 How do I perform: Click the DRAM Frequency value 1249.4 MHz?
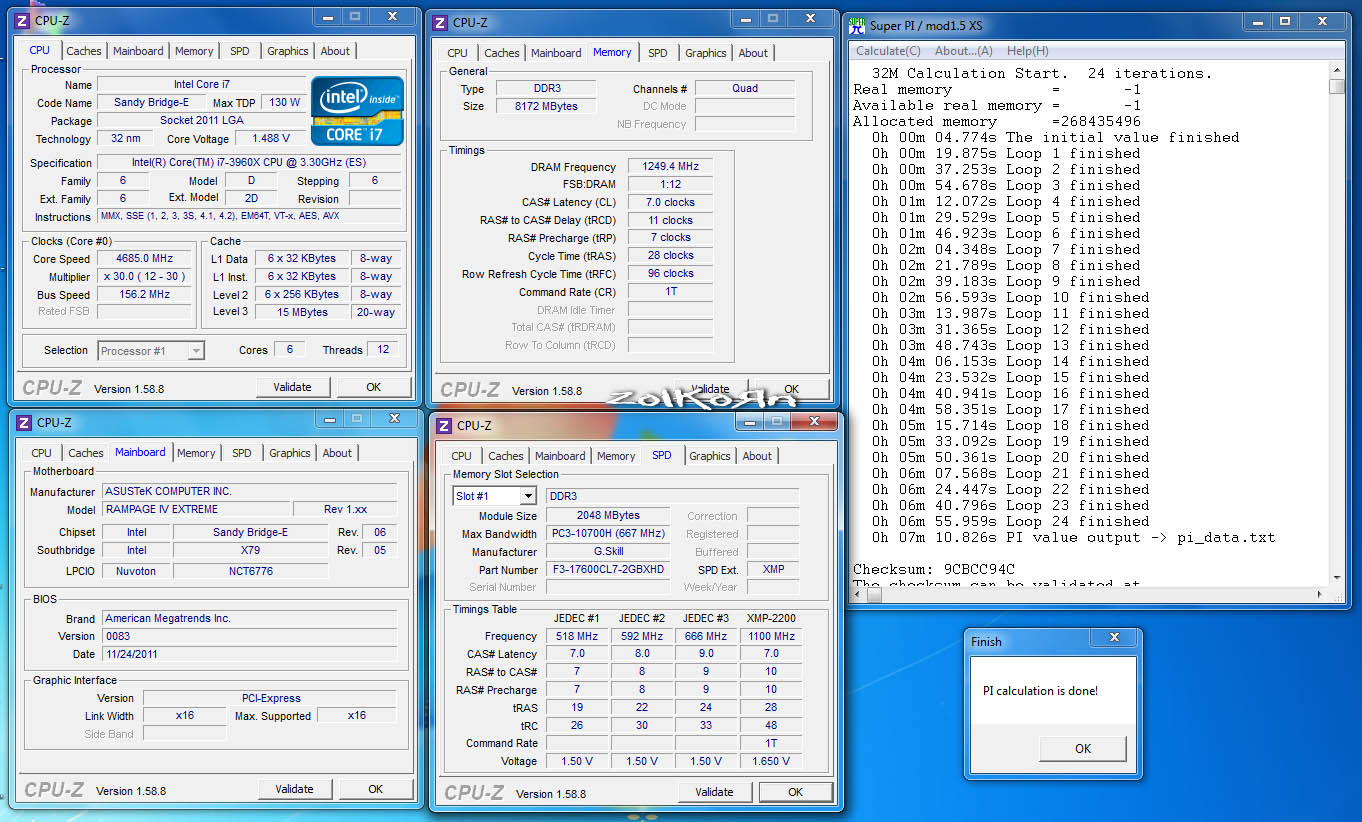click(670, 167)
